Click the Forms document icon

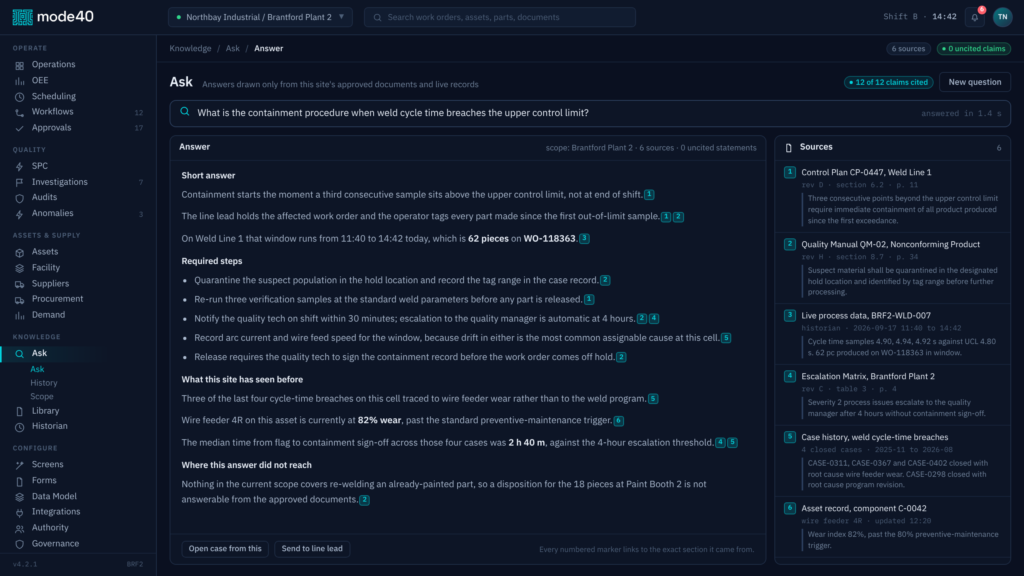[20, 481]
